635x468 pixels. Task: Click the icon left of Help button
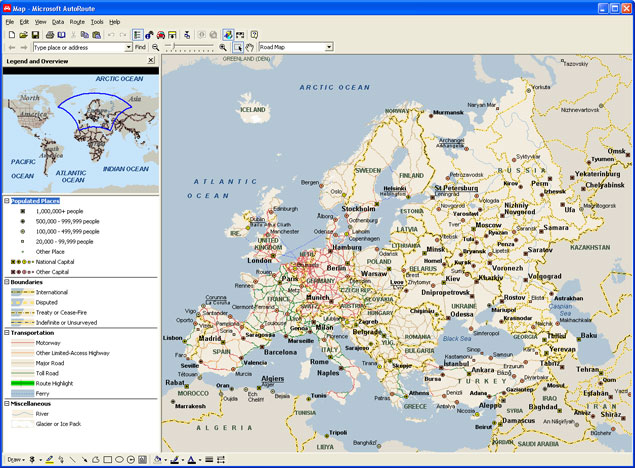(240, 35)
